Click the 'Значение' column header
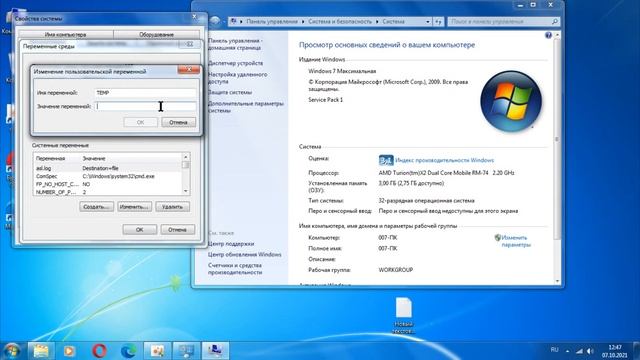 (x=131, y=158)
